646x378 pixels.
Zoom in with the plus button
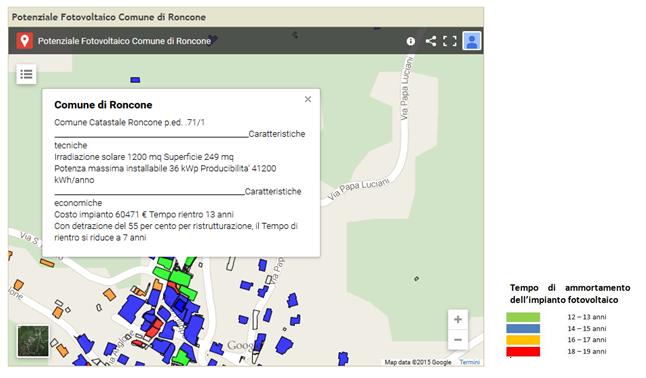[x=458, y=319]
